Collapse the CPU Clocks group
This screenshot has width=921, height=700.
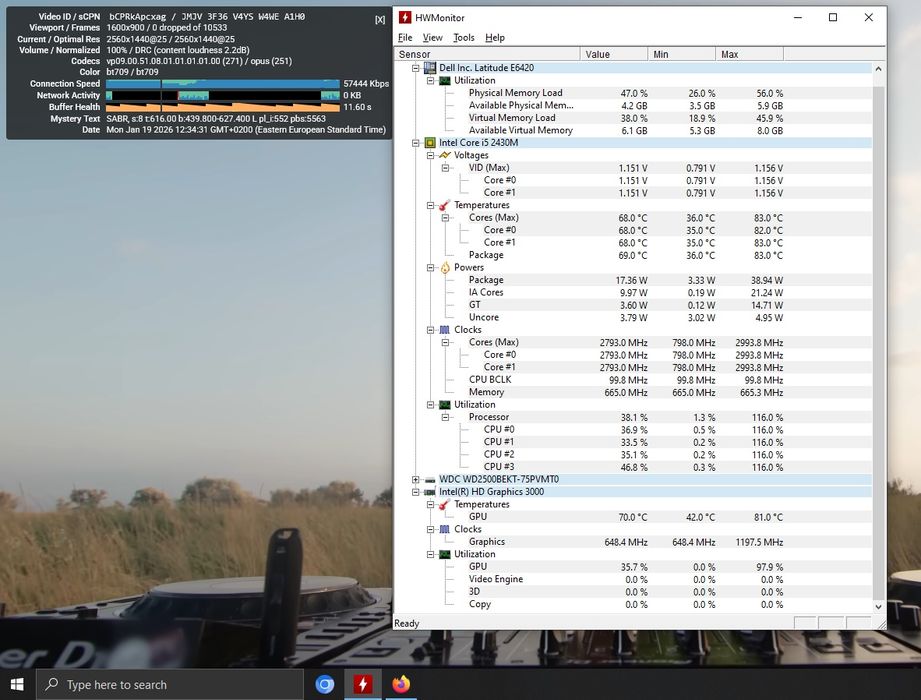[430, 330]
